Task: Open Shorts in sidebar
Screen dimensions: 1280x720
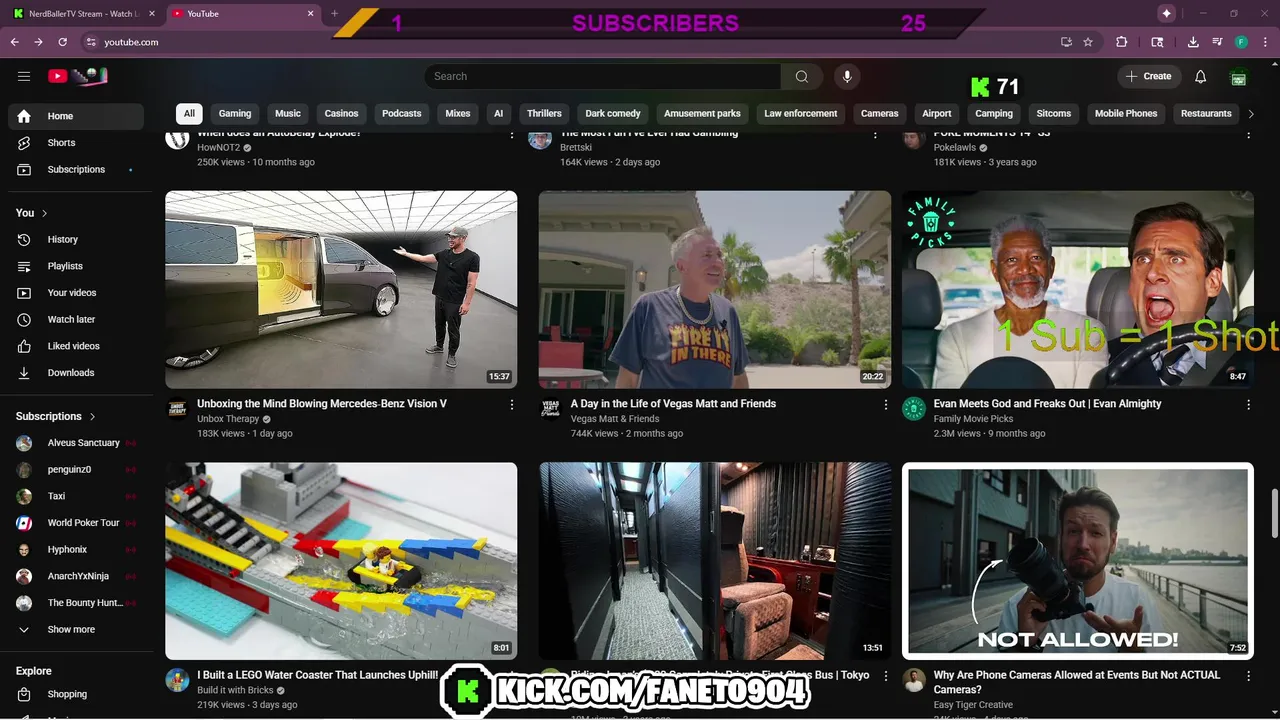Action: [76, 143]
